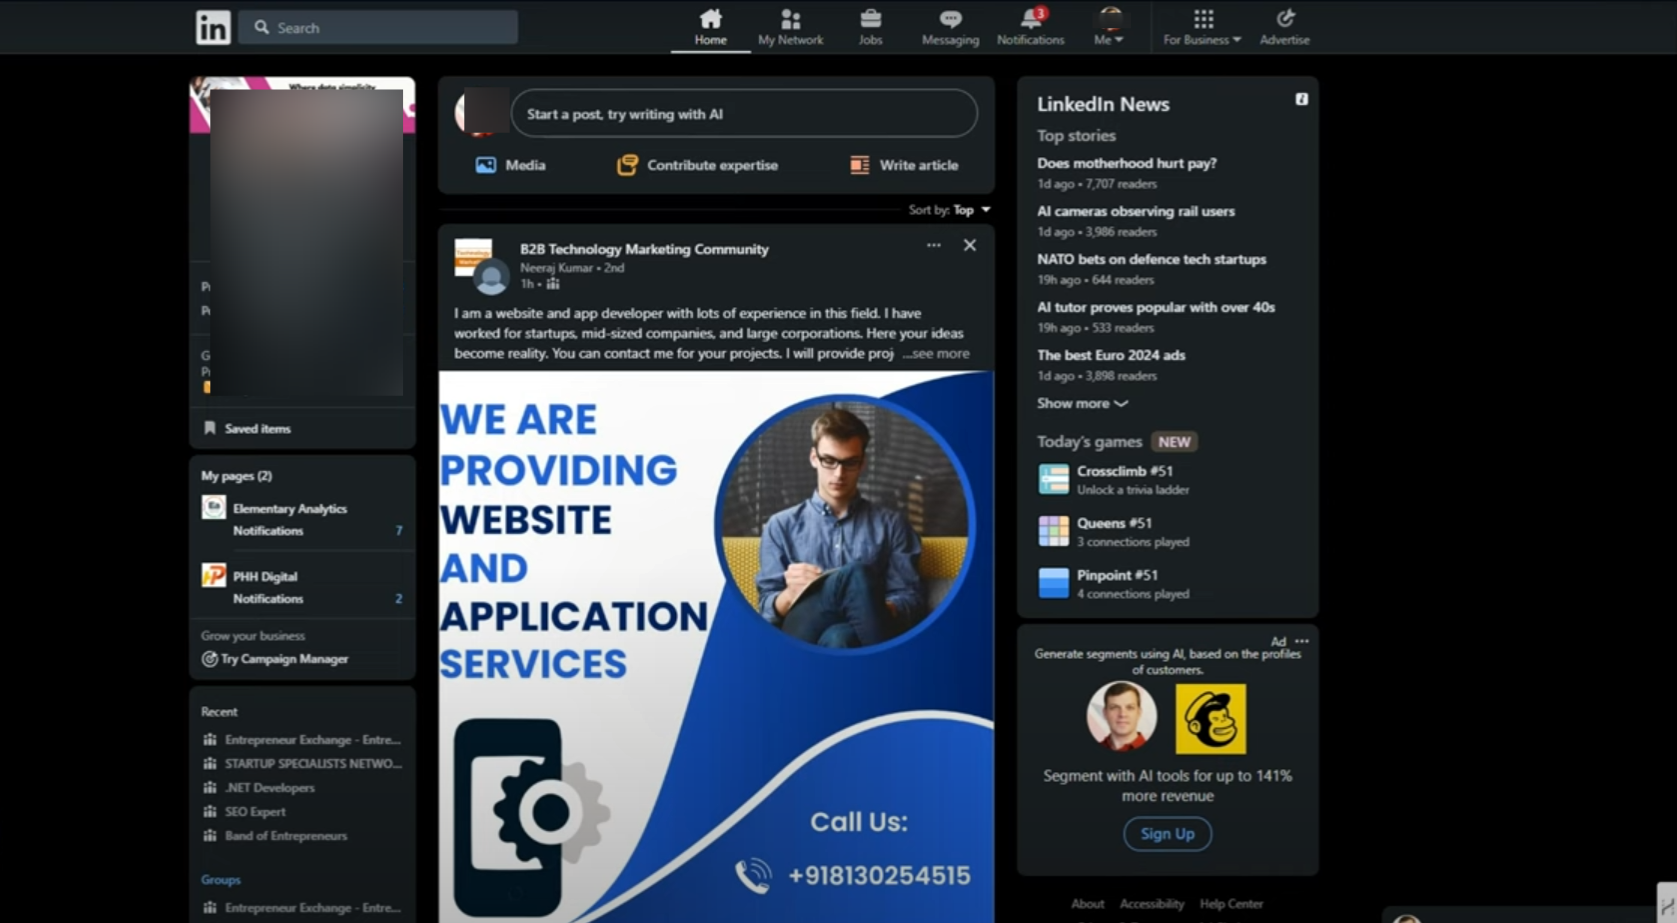The width and height of the screenshot is (1677, 923).
Task: Open the Jobs briefcase icon
Action: pos(870,20)
